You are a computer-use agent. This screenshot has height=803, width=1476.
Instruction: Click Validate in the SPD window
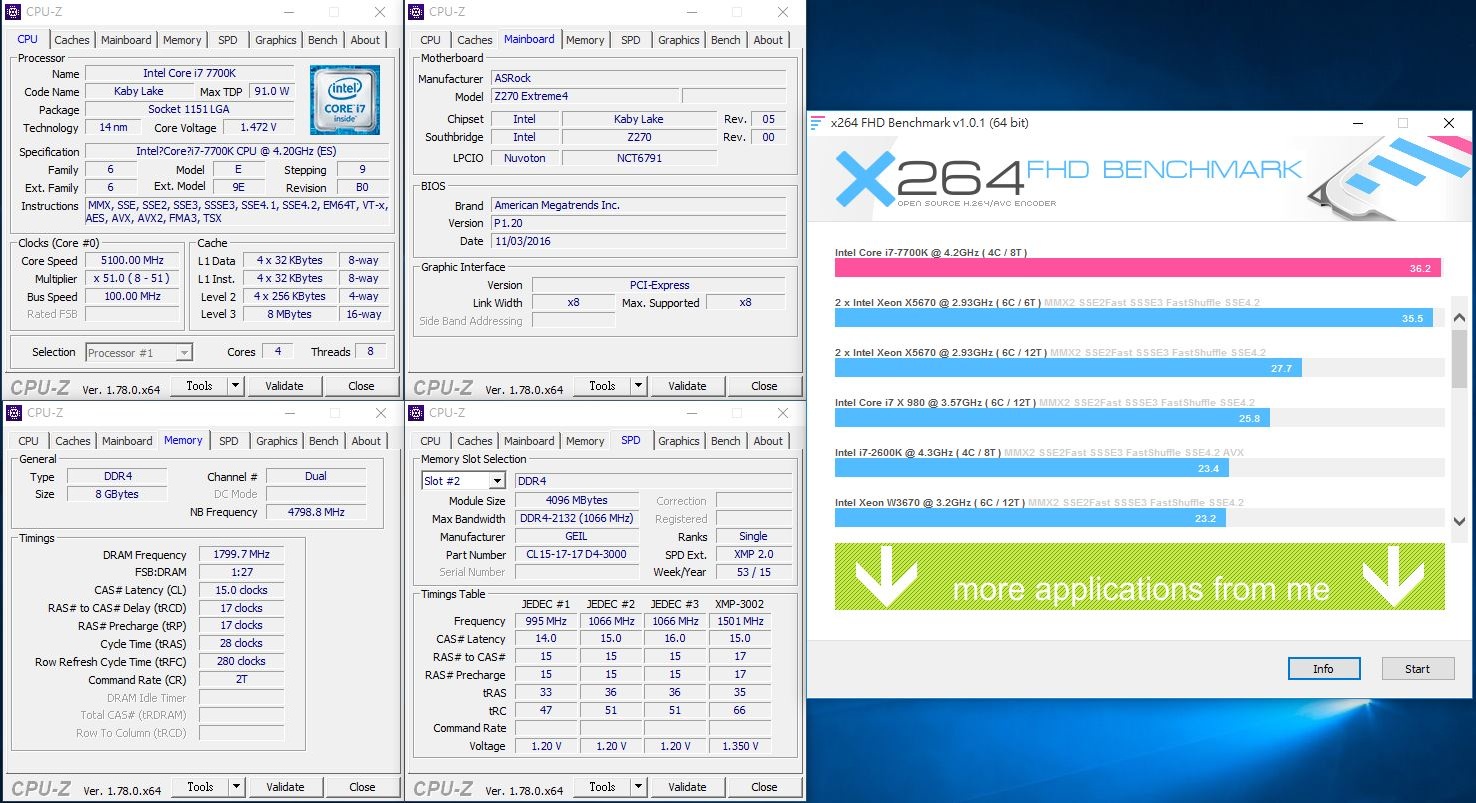coord(687,787)
